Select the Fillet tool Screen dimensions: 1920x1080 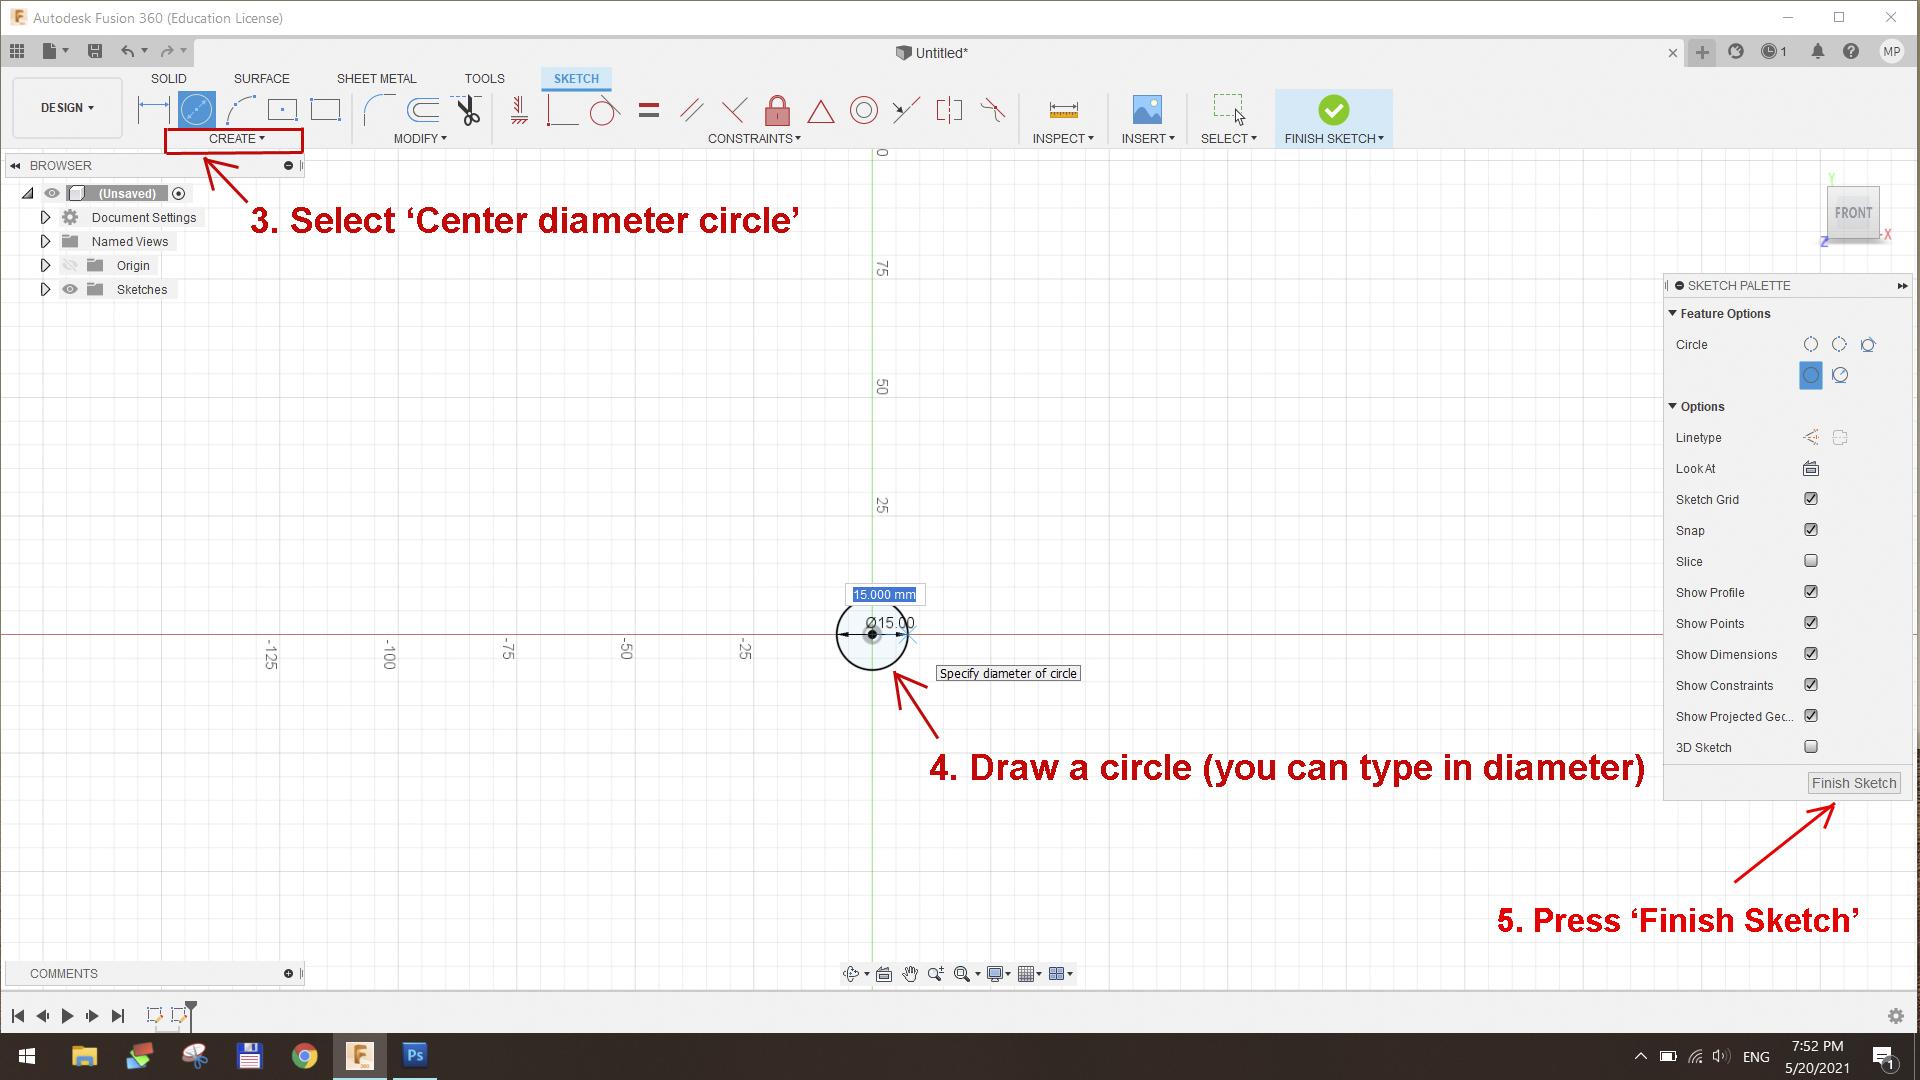379,109
